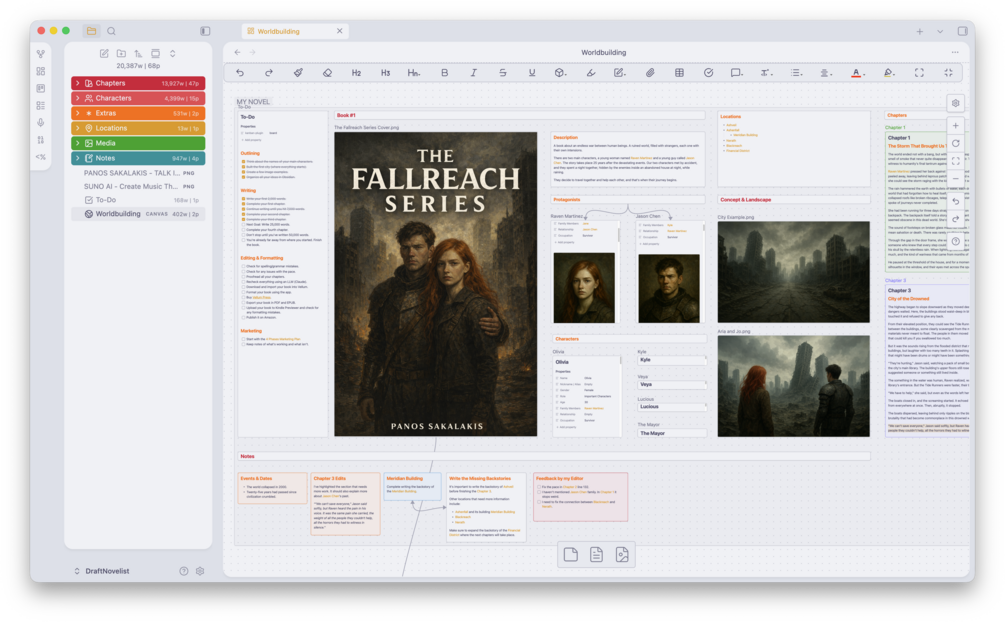Open the SUNO AI PNG file
This screenshot has width=1005, height=622.
point(138,187)
